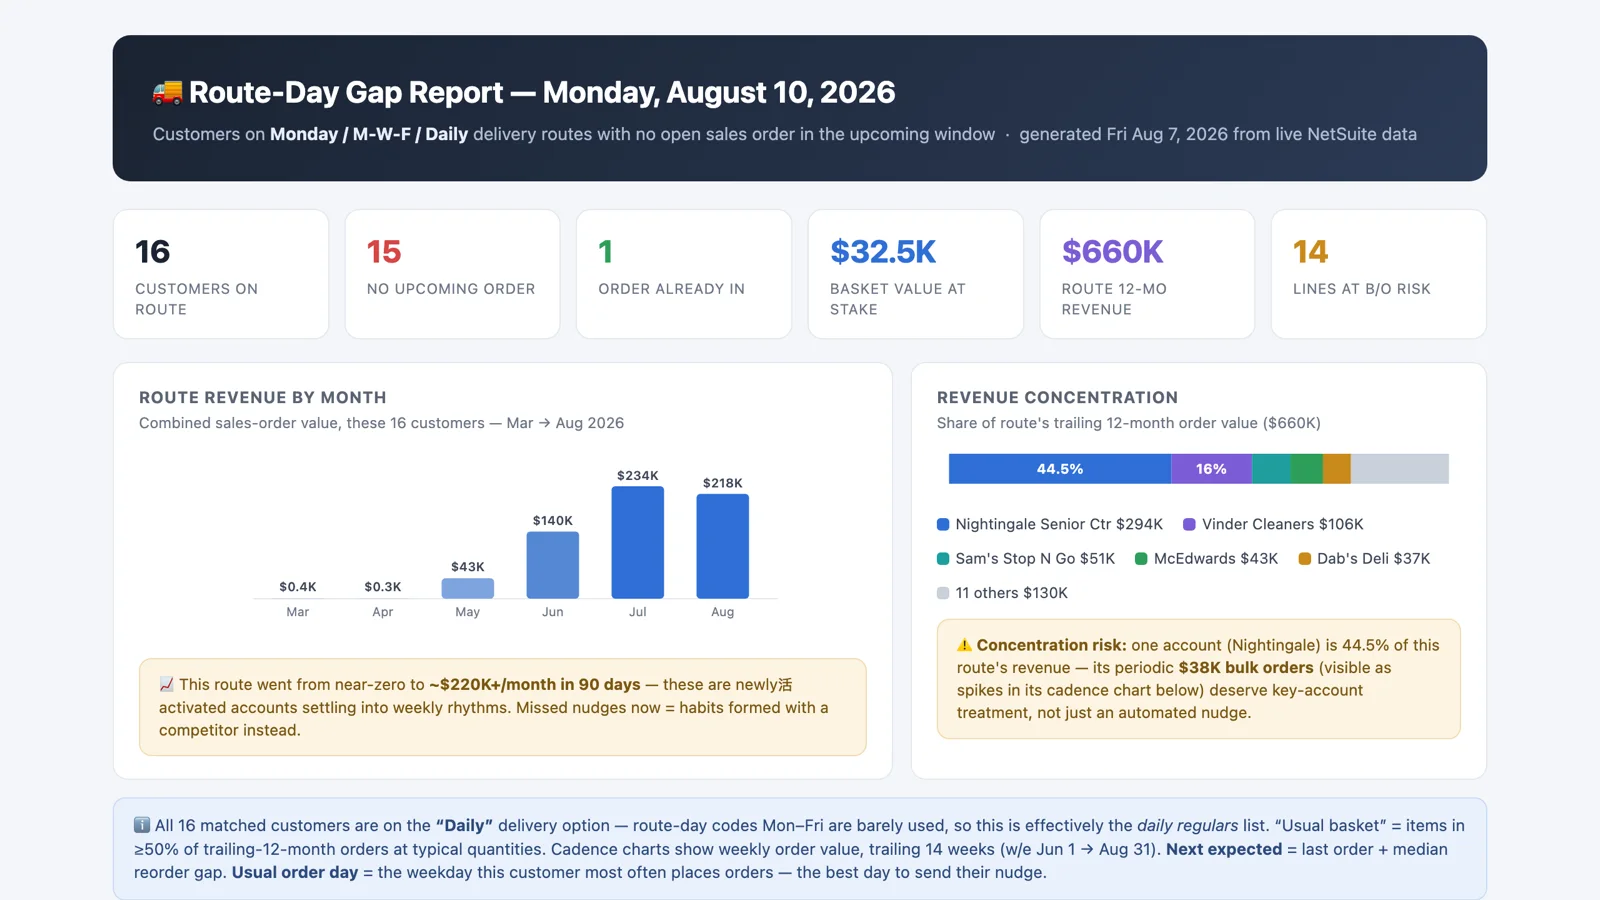
Task: Select the gray 11 others legend swatch
Action: (943, 593)
